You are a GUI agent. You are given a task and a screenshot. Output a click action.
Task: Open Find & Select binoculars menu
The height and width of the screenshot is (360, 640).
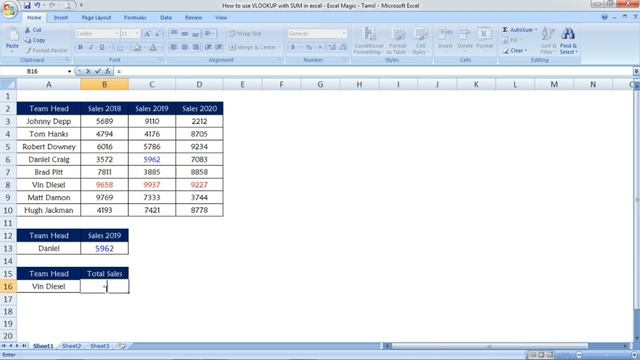568,40
